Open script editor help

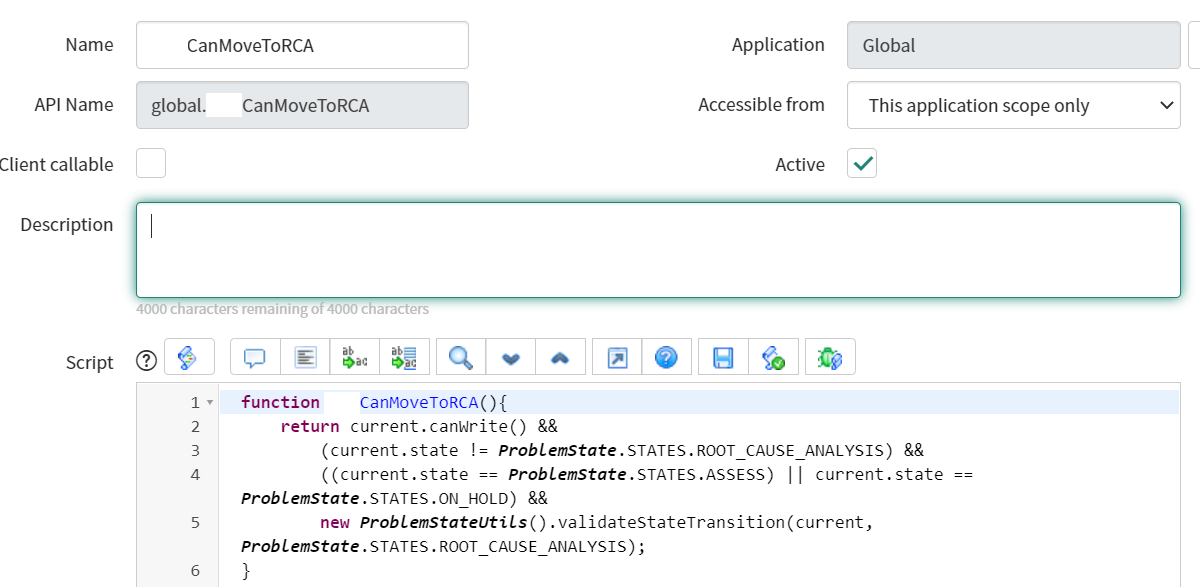click(667, 356)
